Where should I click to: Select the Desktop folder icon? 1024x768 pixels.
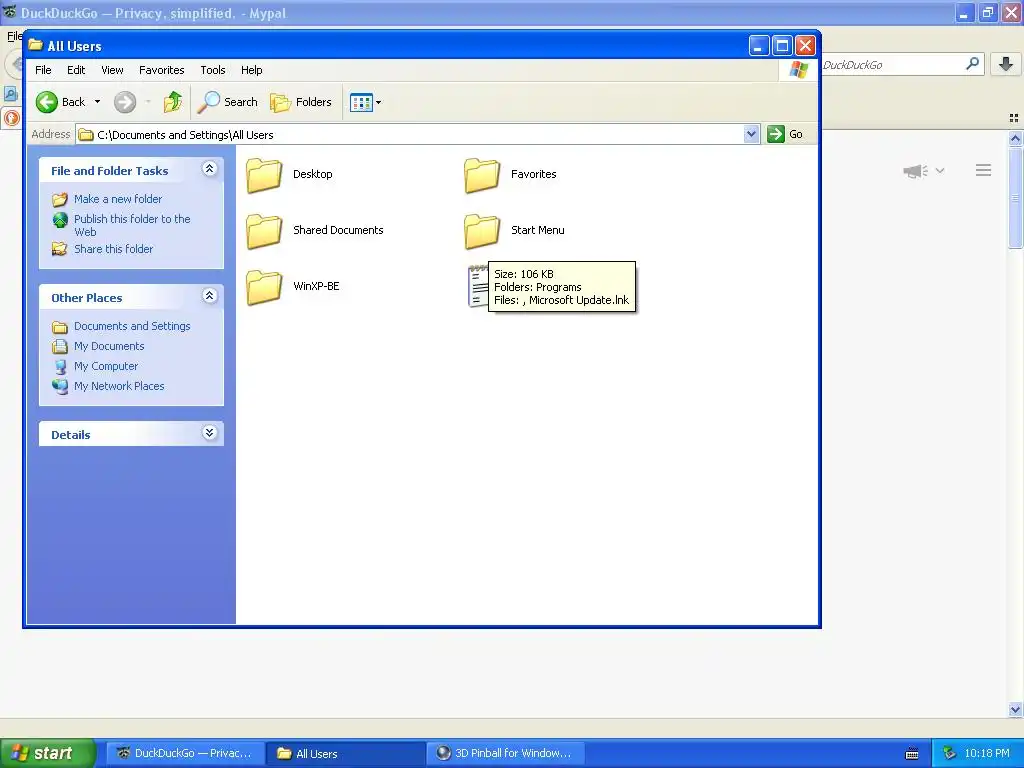click(264, 175)
